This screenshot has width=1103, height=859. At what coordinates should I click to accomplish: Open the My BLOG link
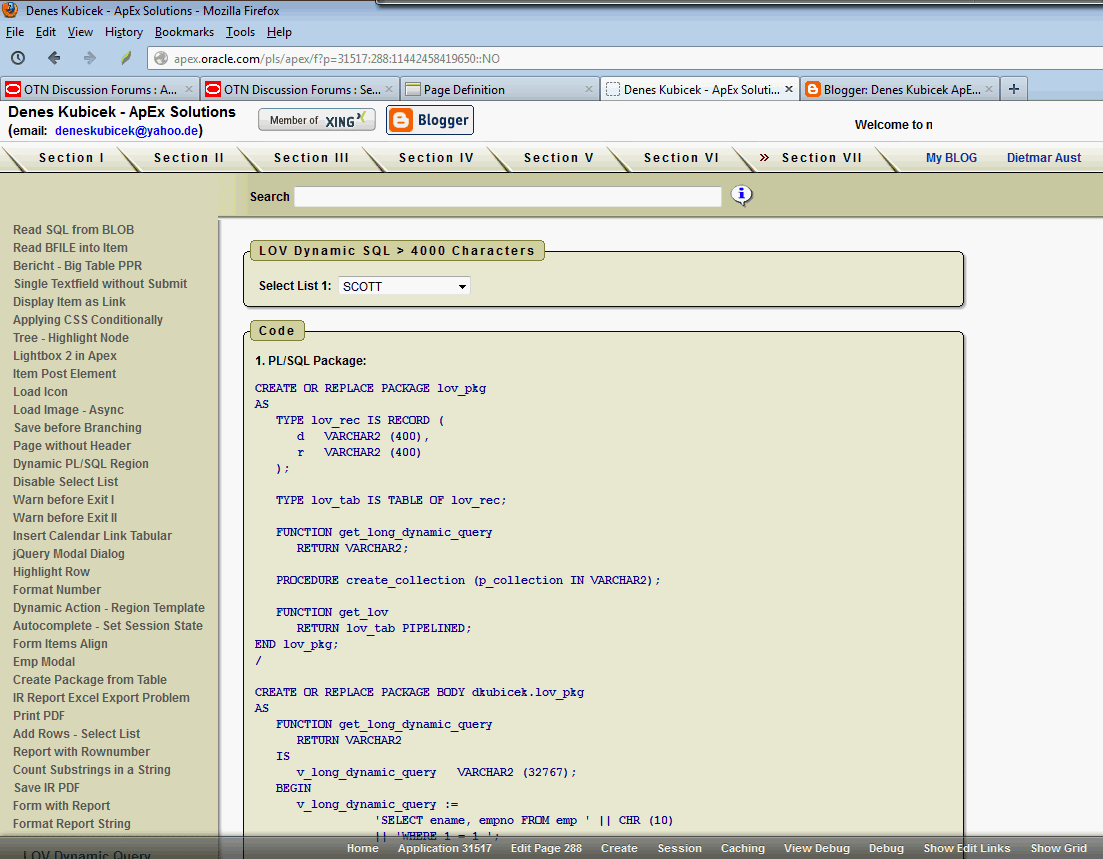pyautogui.click(x=951, y=158)
